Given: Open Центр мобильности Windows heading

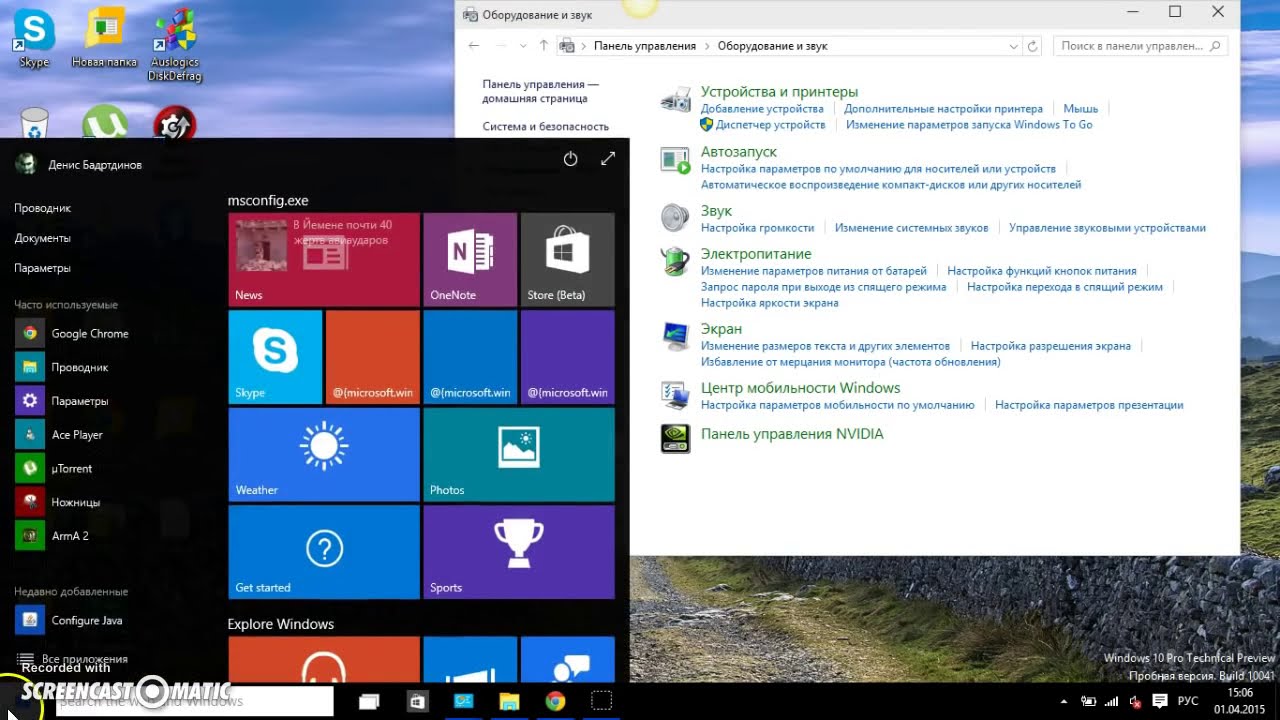Looking at the screenshot, I should (x=800, y=388).
